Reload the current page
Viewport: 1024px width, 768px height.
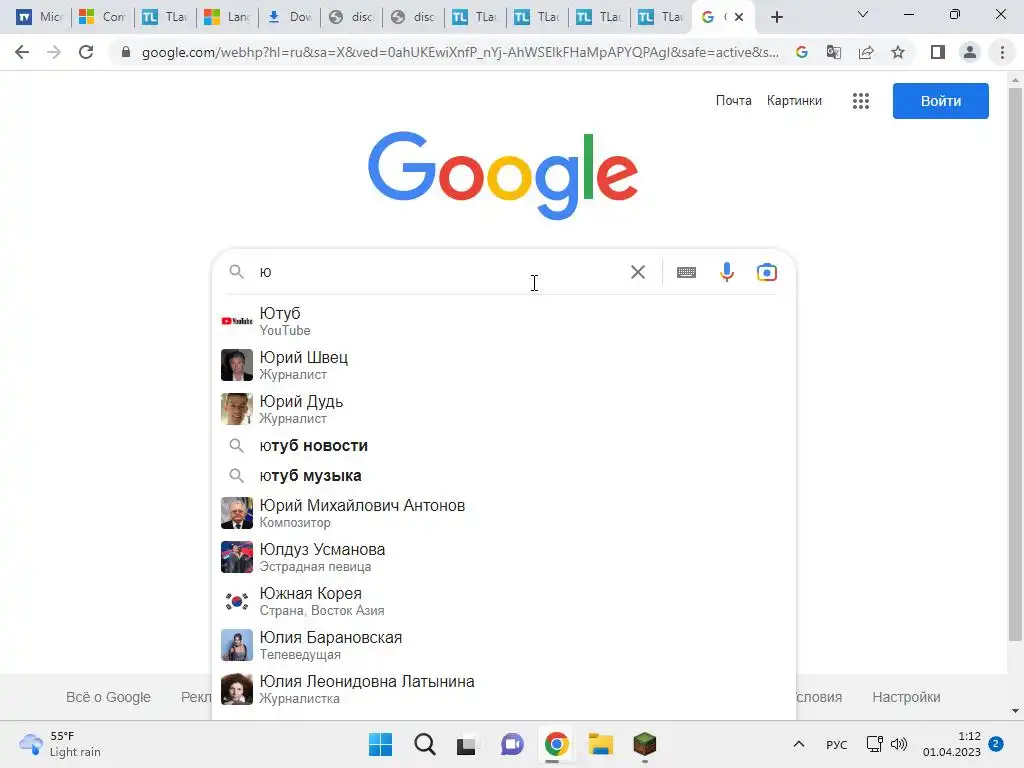point(86,52)
